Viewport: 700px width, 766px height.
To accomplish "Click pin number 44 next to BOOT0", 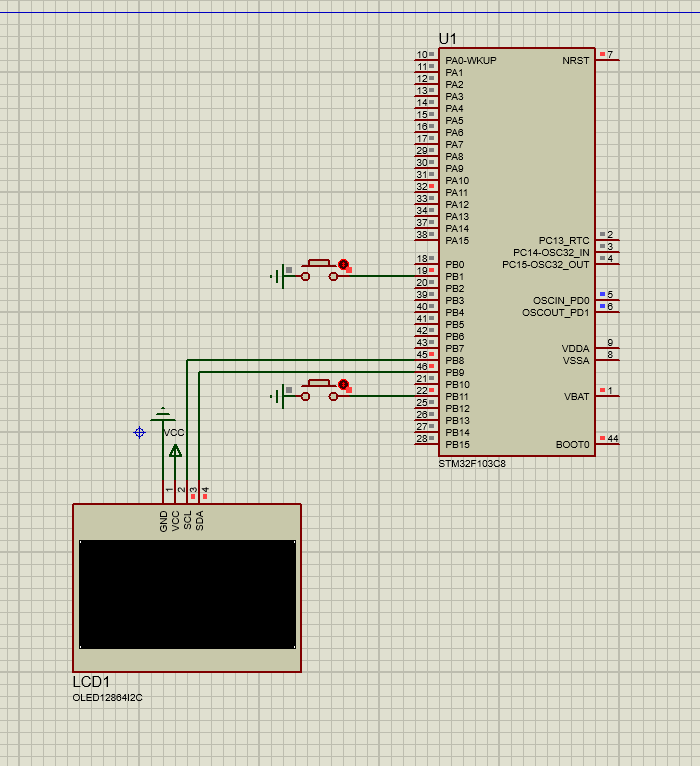I will [613, 438].
